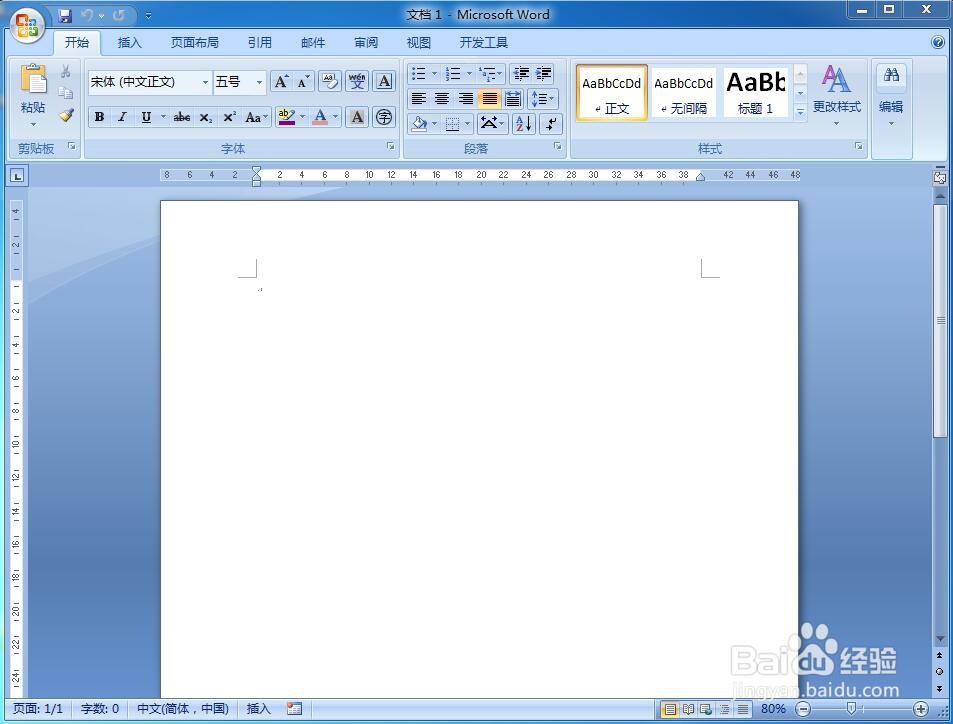Grow font size with large A
The width and height of the screenshot is (953, 724).
tap(281, 82)
